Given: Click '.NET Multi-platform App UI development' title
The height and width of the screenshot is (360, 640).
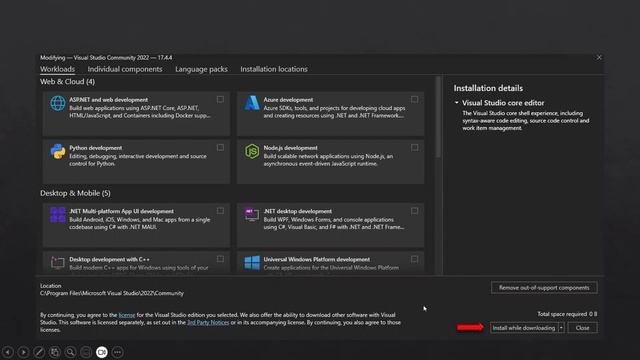Looking at the screenshot, I should tap(121, 211).
